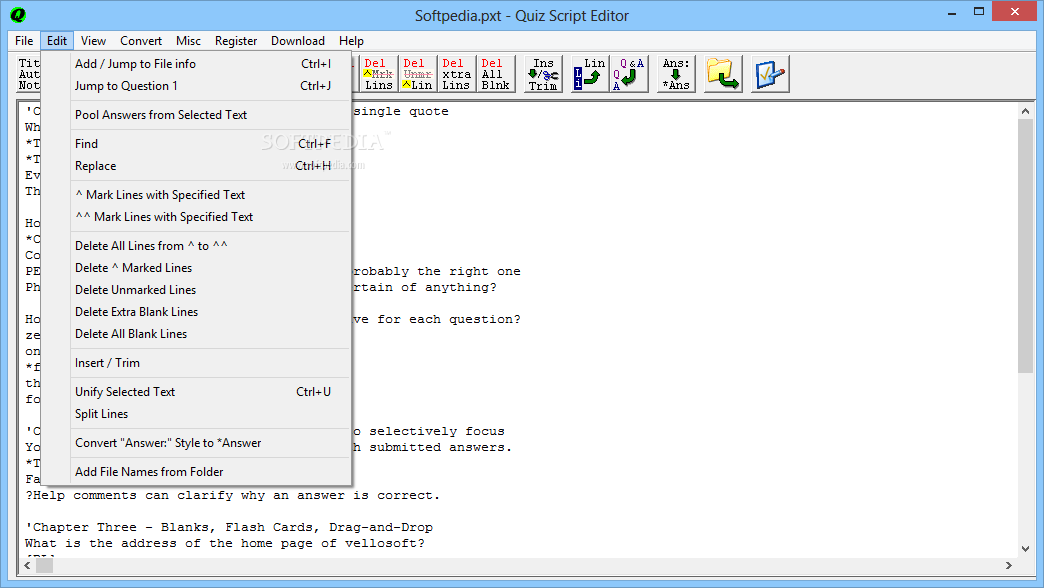This screenshot has width=1044, height=588.
Task: Click the line "?Help comments can clarify why an answer is correct."
Action: [x=233, y=495]
